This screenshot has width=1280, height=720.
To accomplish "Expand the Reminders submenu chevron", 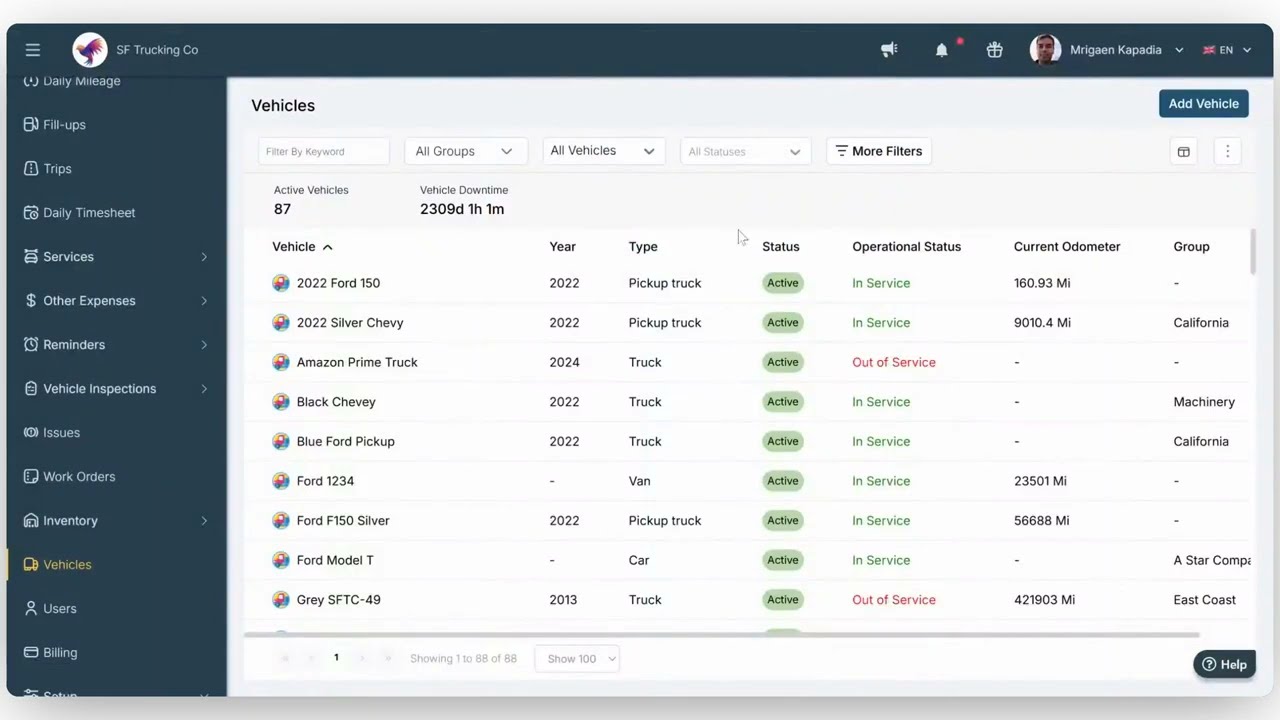I will pos(204,345).
